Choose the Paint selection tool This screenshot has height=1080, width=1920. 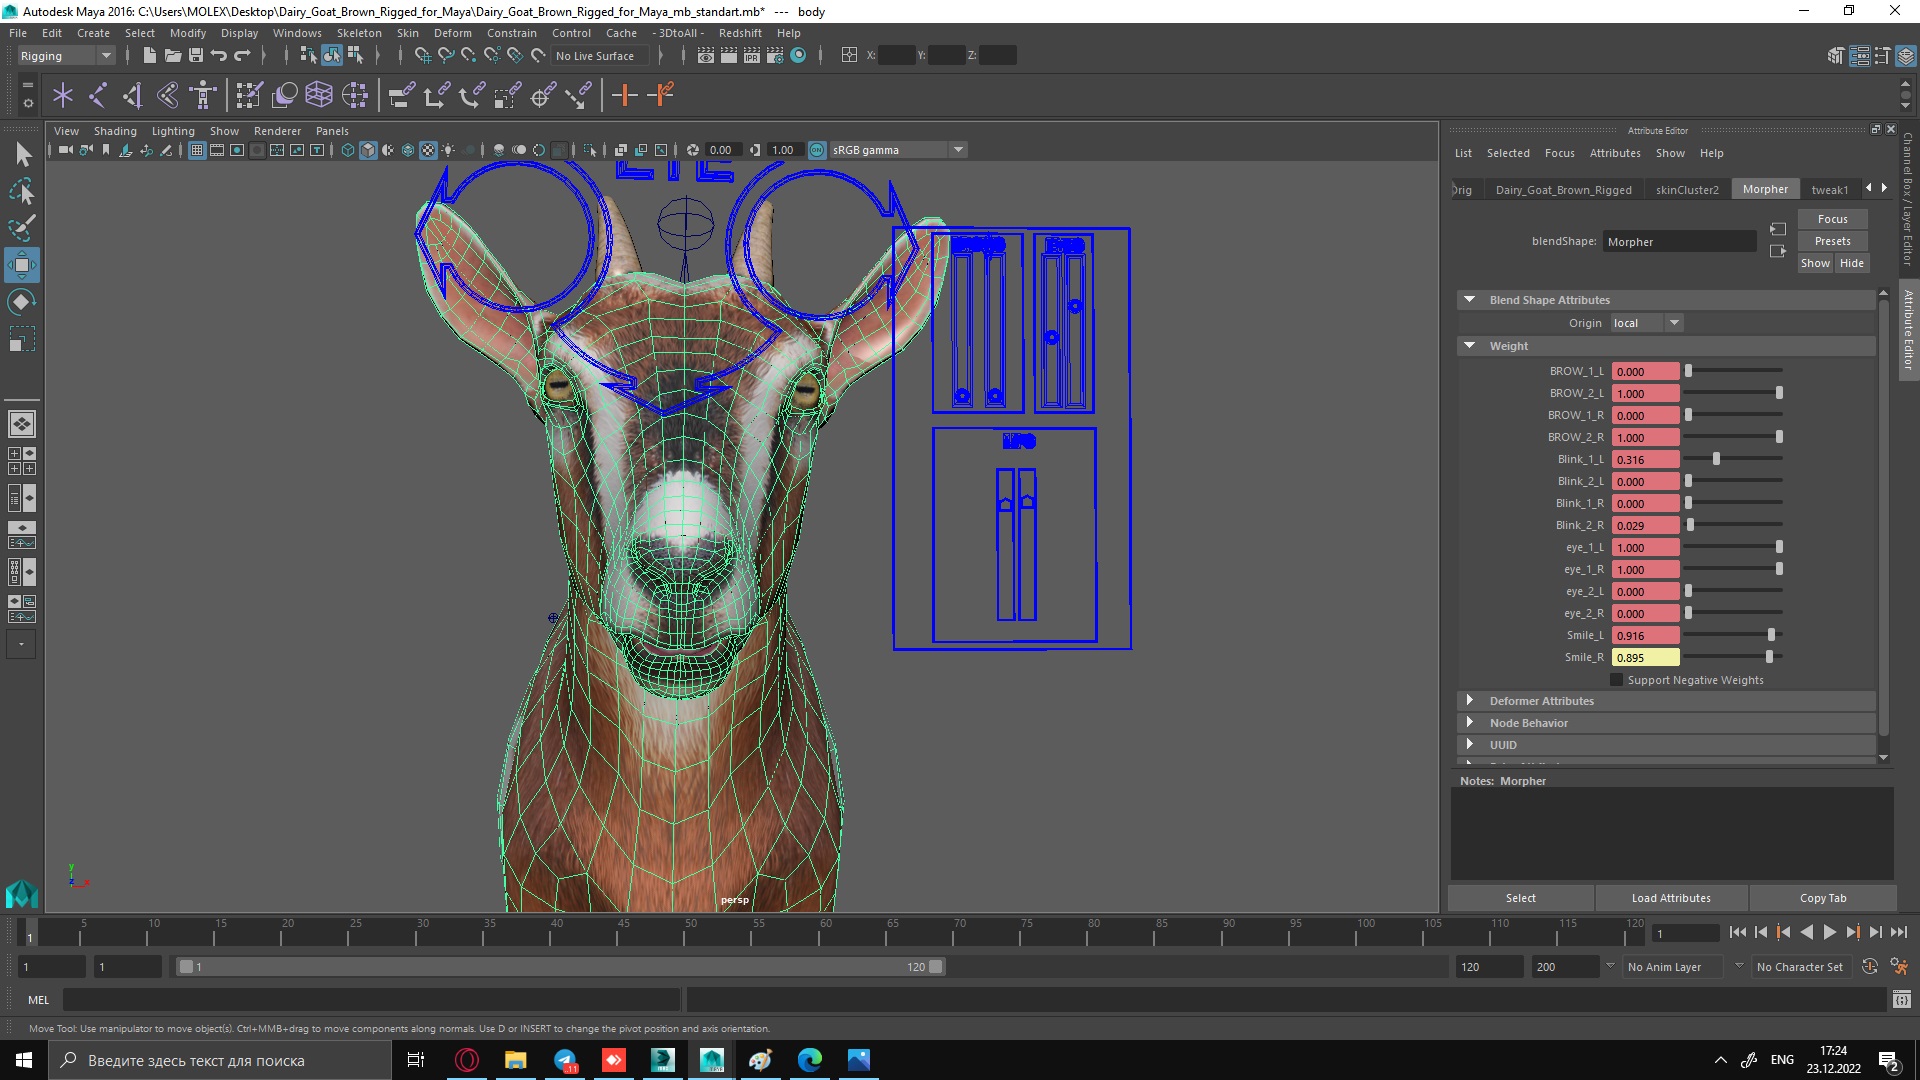click(22, 227)
